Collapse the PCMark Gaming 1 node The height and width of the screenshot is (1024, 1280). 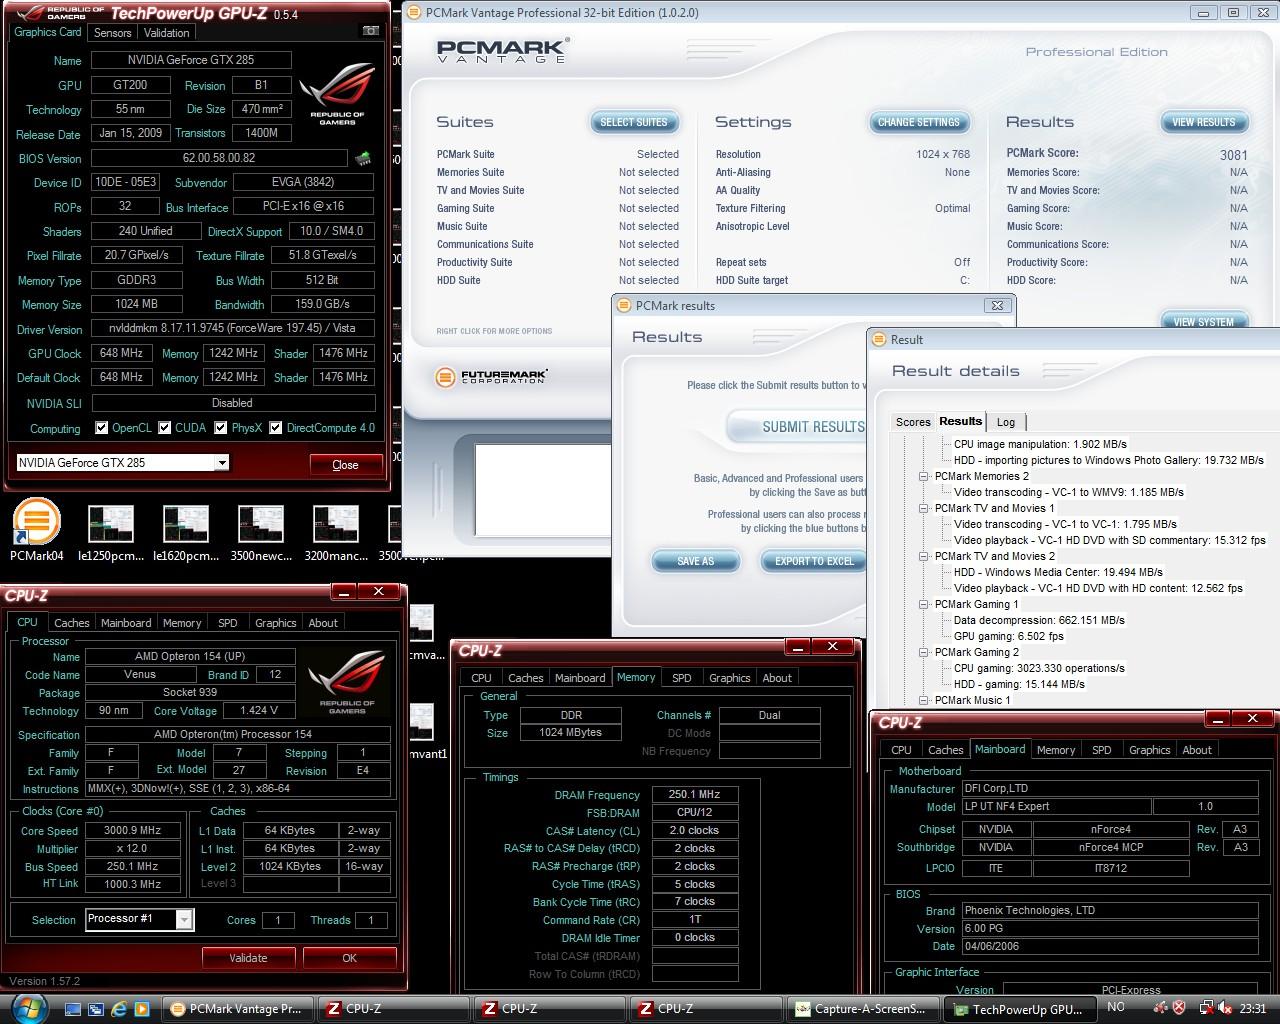pyautogui.click(x=924, y=604)
